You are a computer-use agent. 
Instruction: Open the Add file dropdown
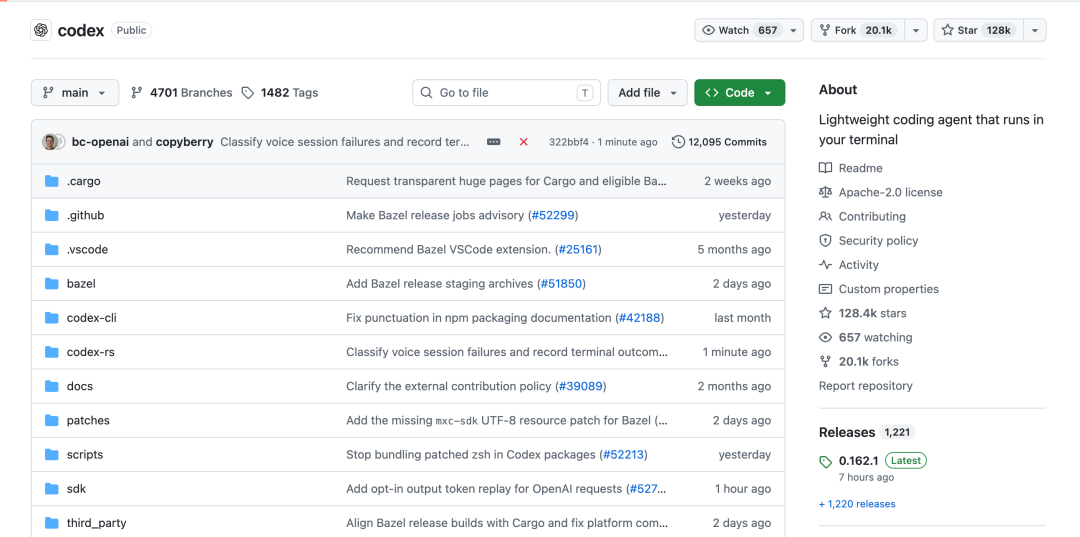(x=647, y=92)
